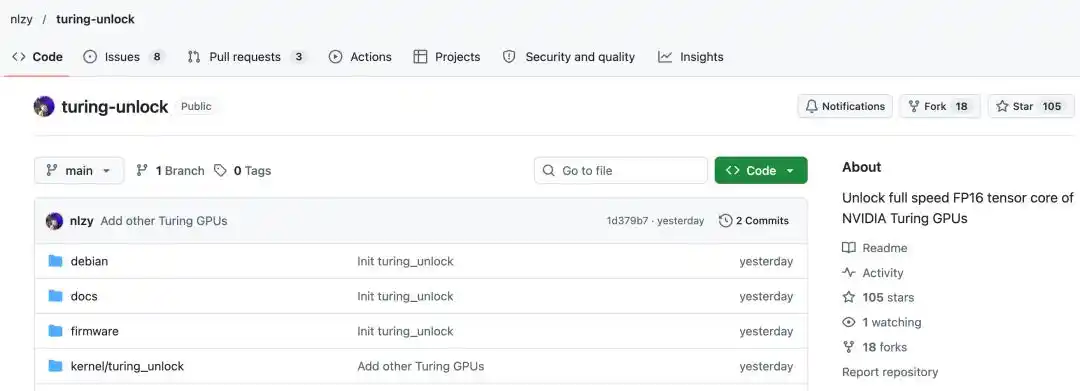Click the Activity pulse icon

point(849,273)
